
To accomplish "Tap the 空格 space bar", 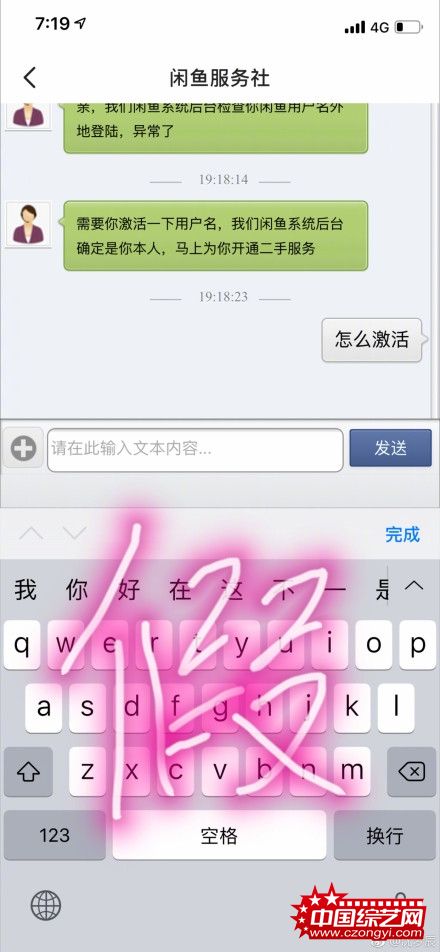I will click(219, 835).
